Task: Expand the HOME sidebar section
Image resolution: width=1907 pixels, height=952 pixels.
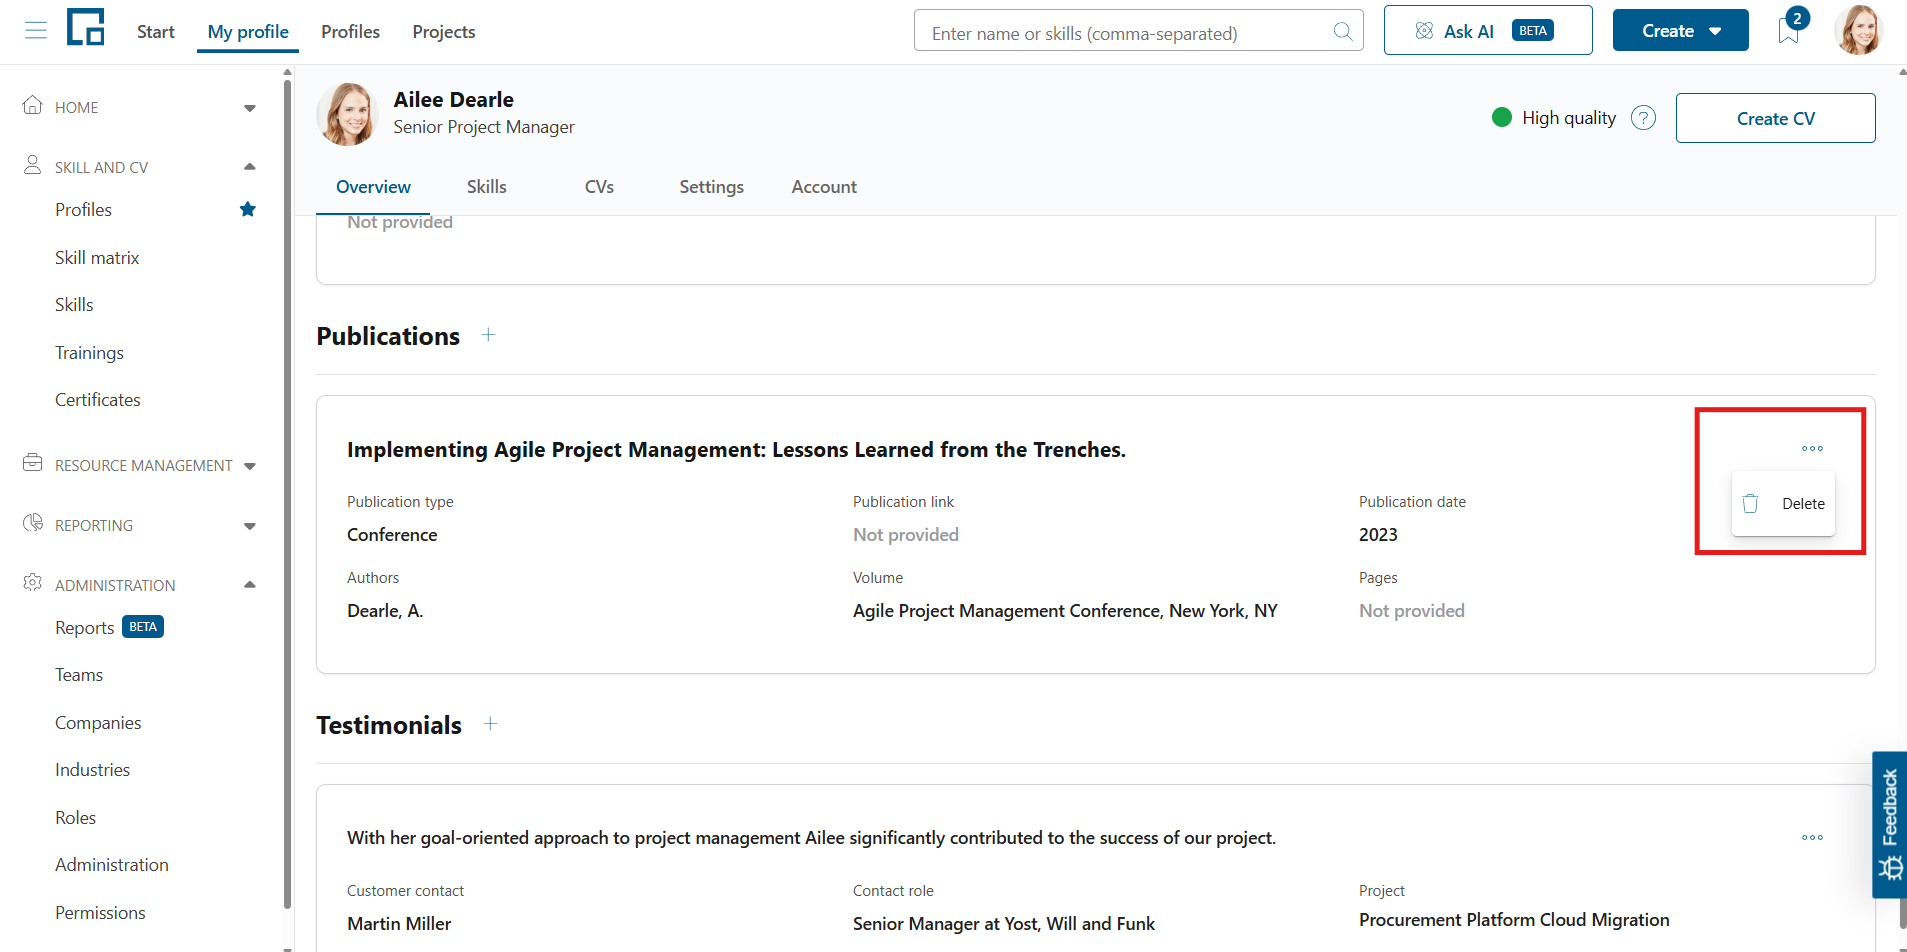Action: pos(250,108)
